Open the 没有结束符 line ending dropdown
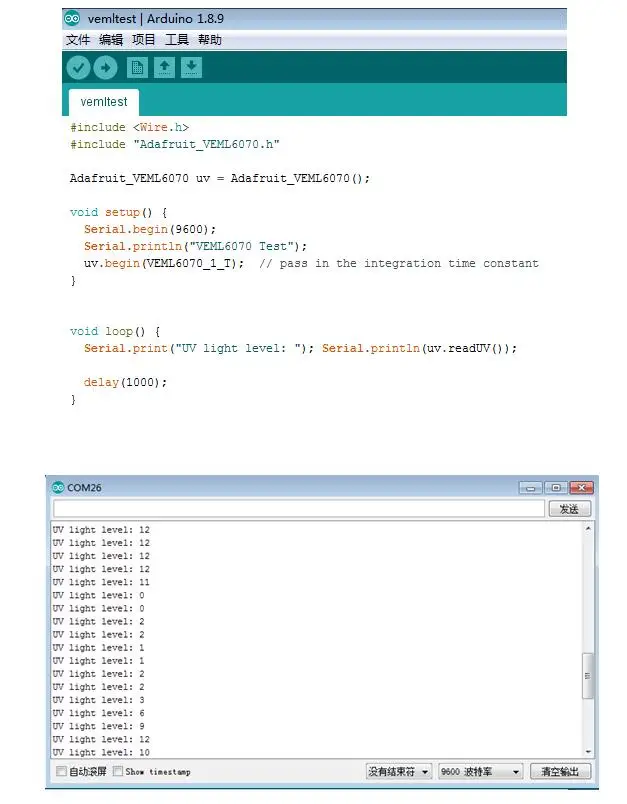Image resolution: width=627 pixels, height=804 pixels. coord(398,772)
